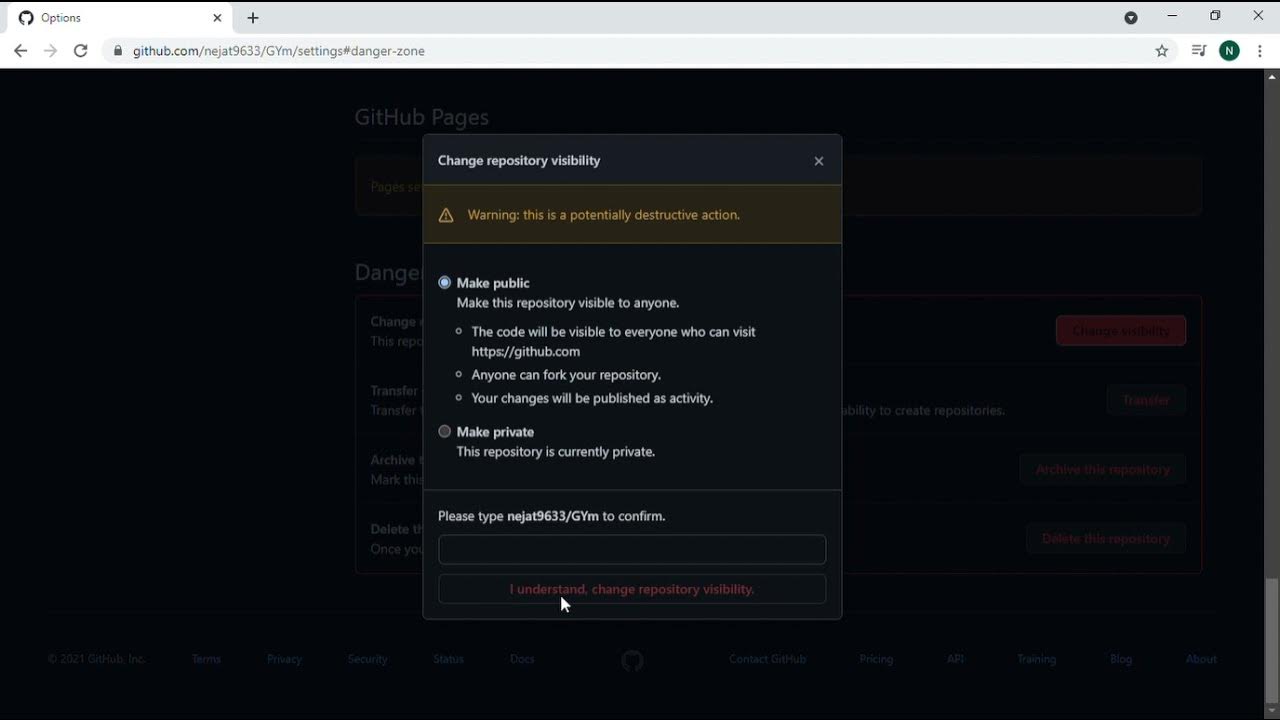Select the Make public radio option

(445, 283)
